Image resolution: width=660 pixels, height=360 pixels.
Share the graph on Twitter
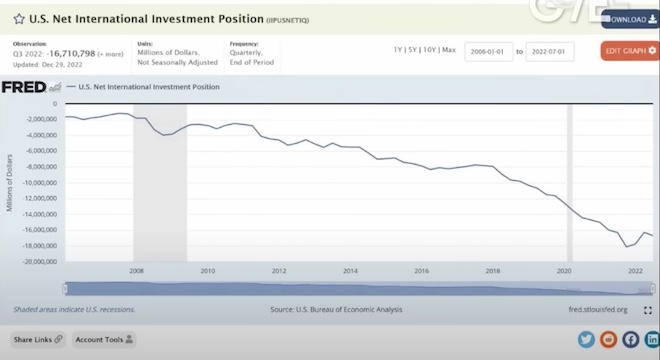point(586,339)
